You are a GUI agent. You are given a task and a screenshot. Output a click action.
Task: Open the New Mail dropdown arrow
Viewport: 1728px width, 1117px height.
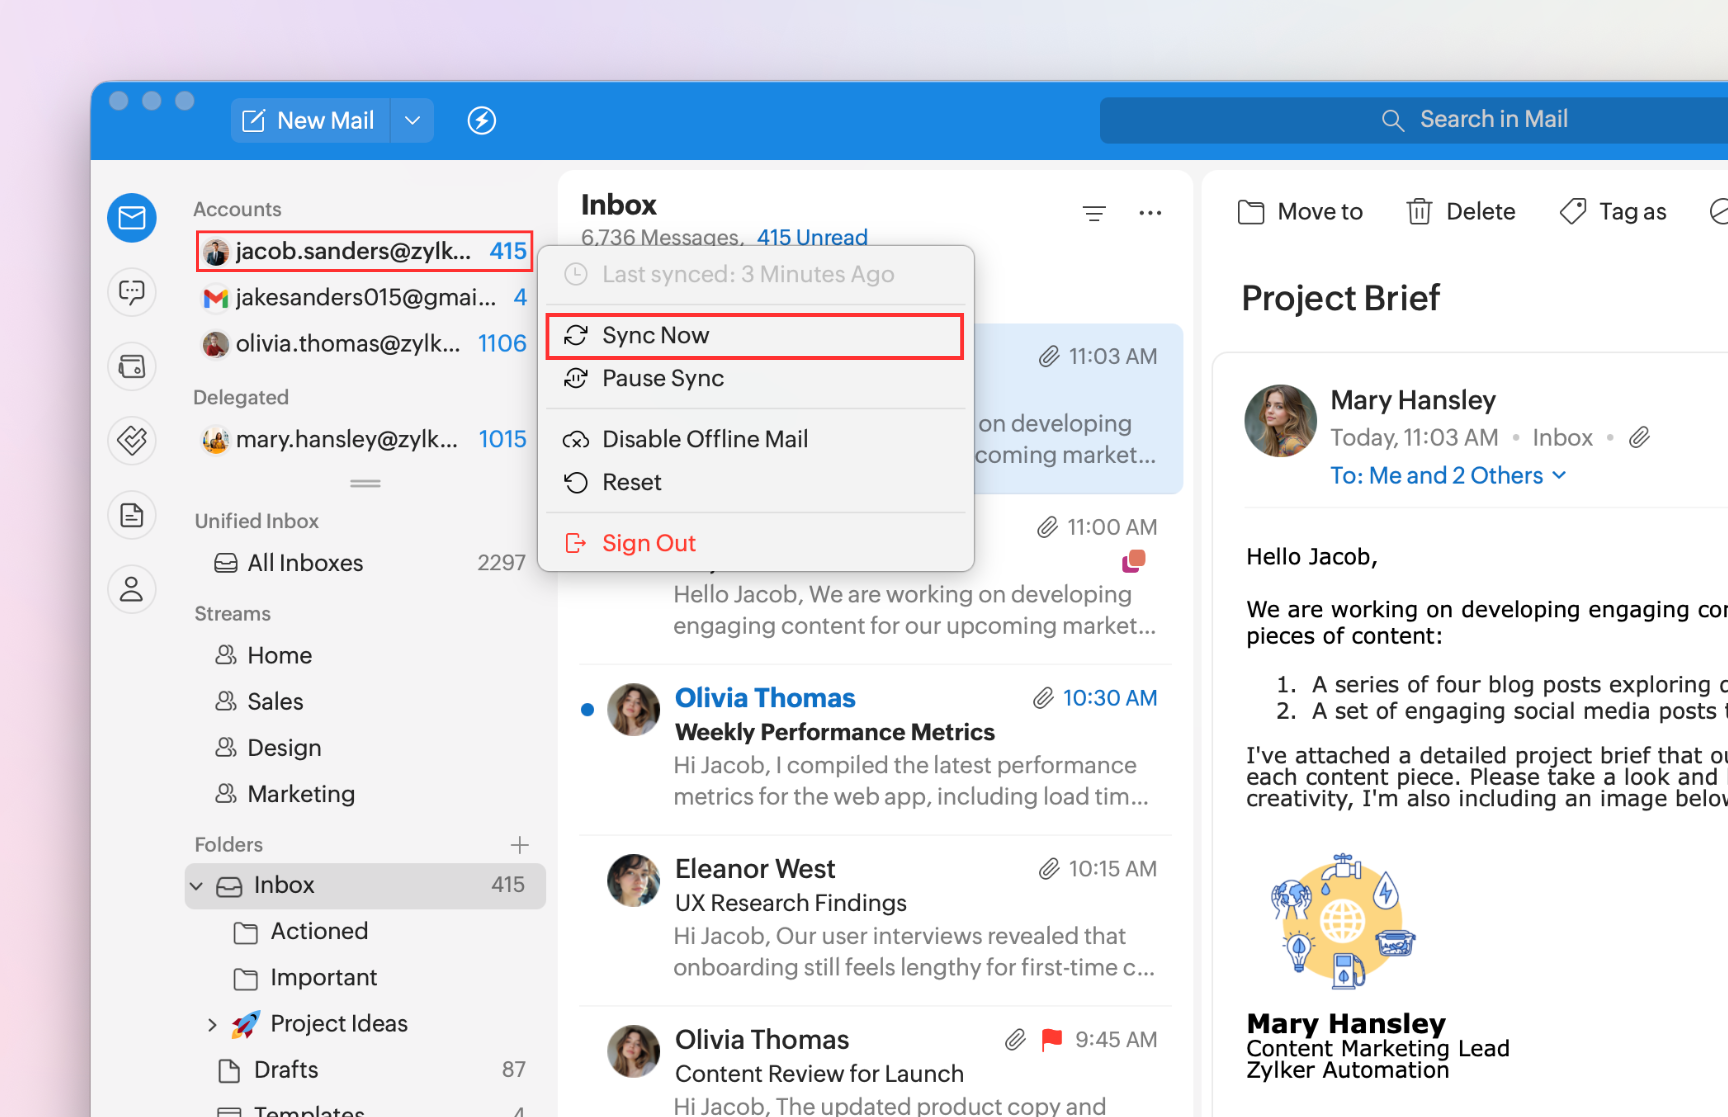coord(412,121)
